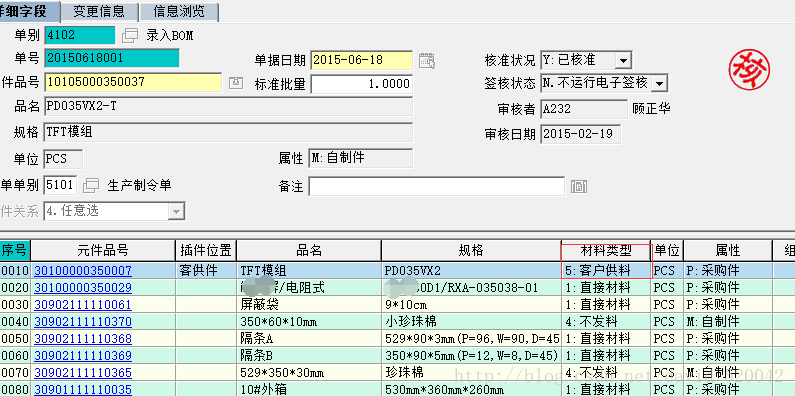Open component link 30902111110365

pyautogui.click(x=83, y=373)
